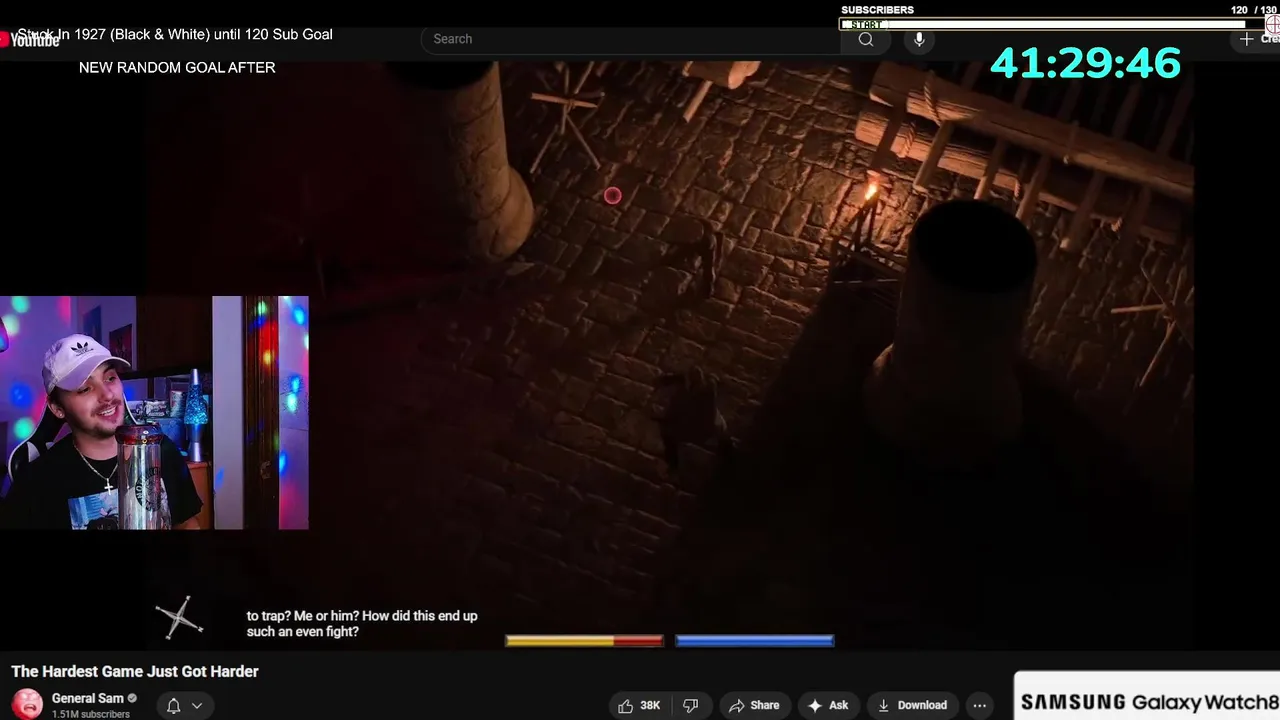This screenshot has width=1280, height=720.
Task: Expand the notification preferences chevron
Action: 197,705
